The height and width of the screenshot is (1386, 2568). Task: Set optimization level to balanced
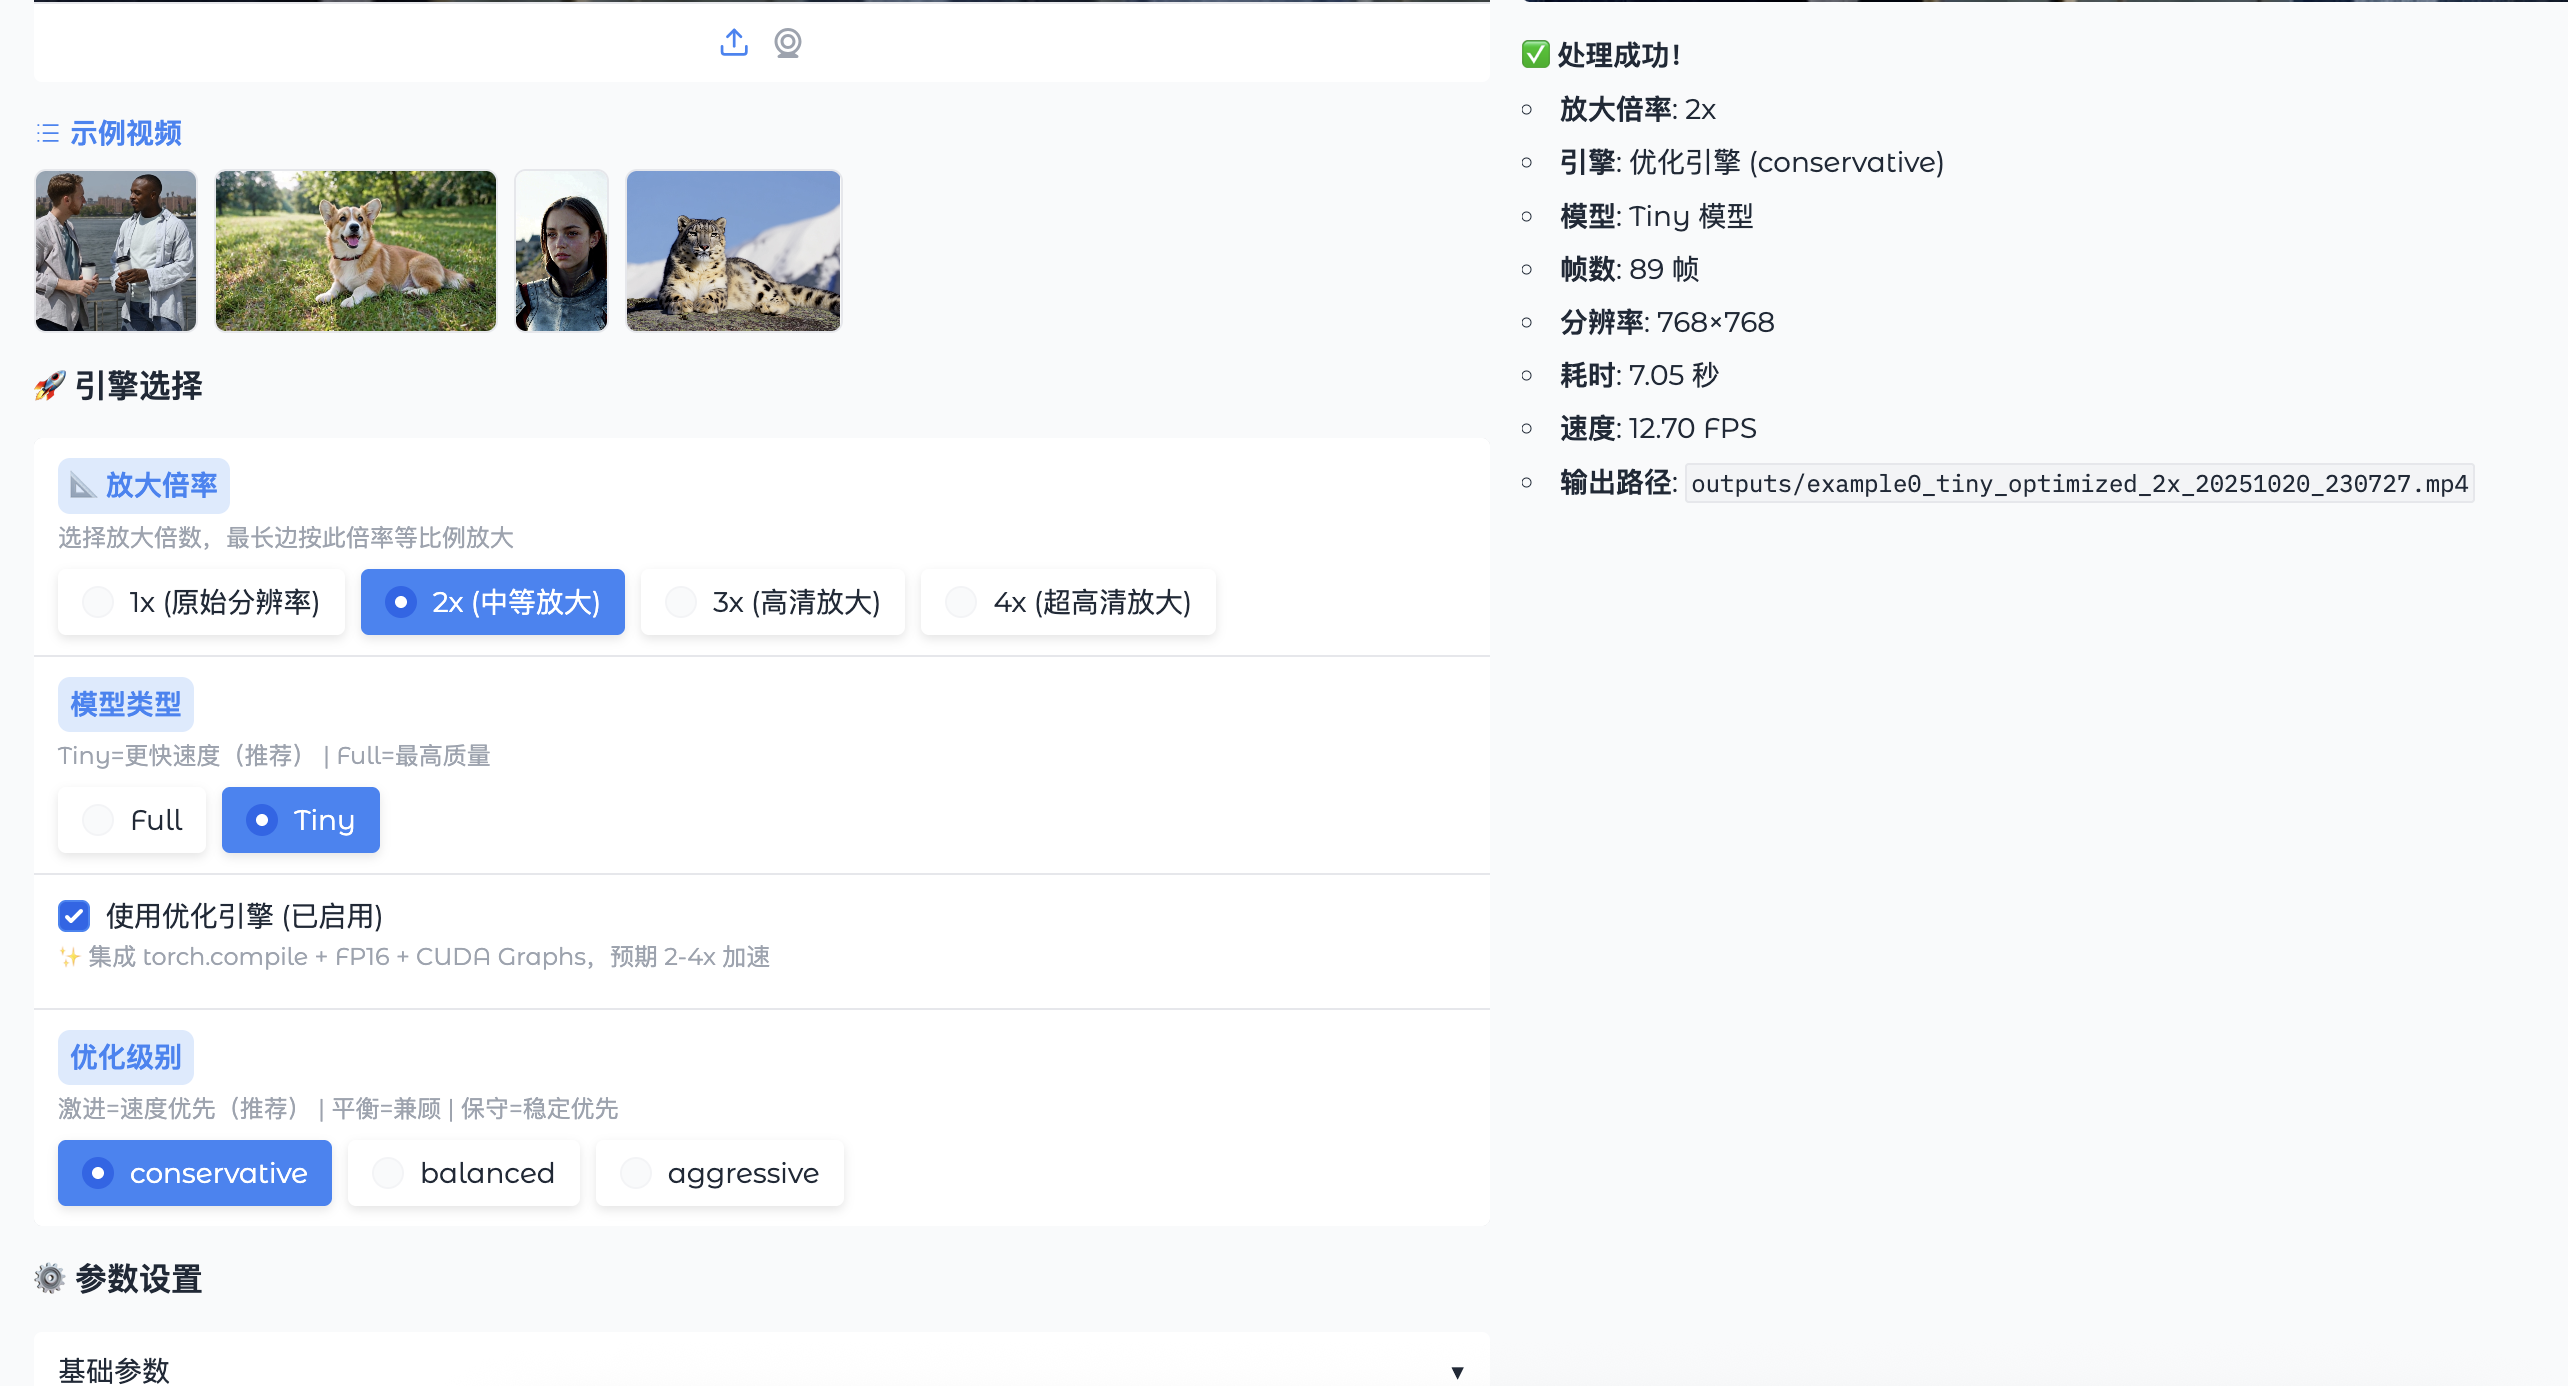(x=463, y=1173)
